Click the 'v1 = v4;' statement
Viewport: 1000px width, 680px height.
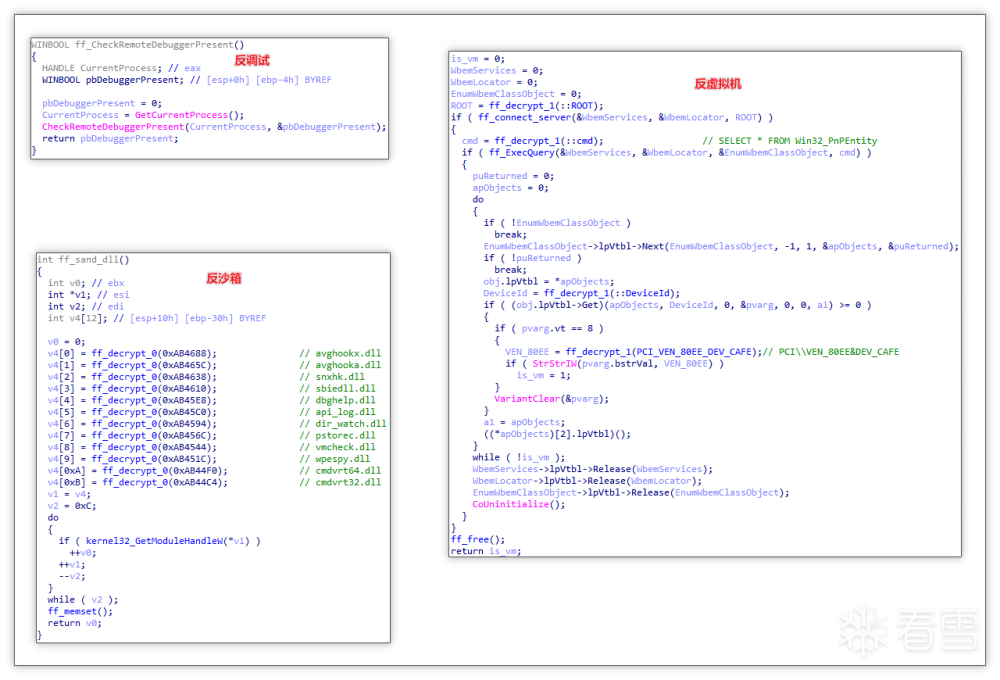click(70, 494)
